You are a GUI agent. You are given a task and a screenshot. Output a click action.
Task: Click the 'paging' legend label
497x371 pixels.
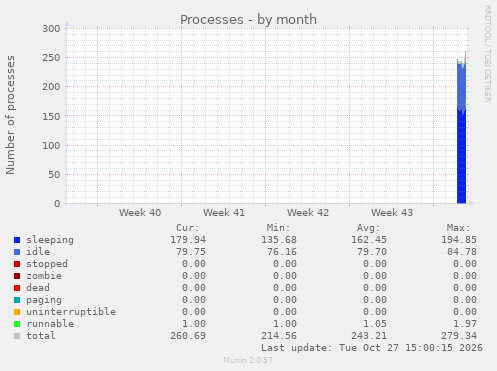pos(44,300)
